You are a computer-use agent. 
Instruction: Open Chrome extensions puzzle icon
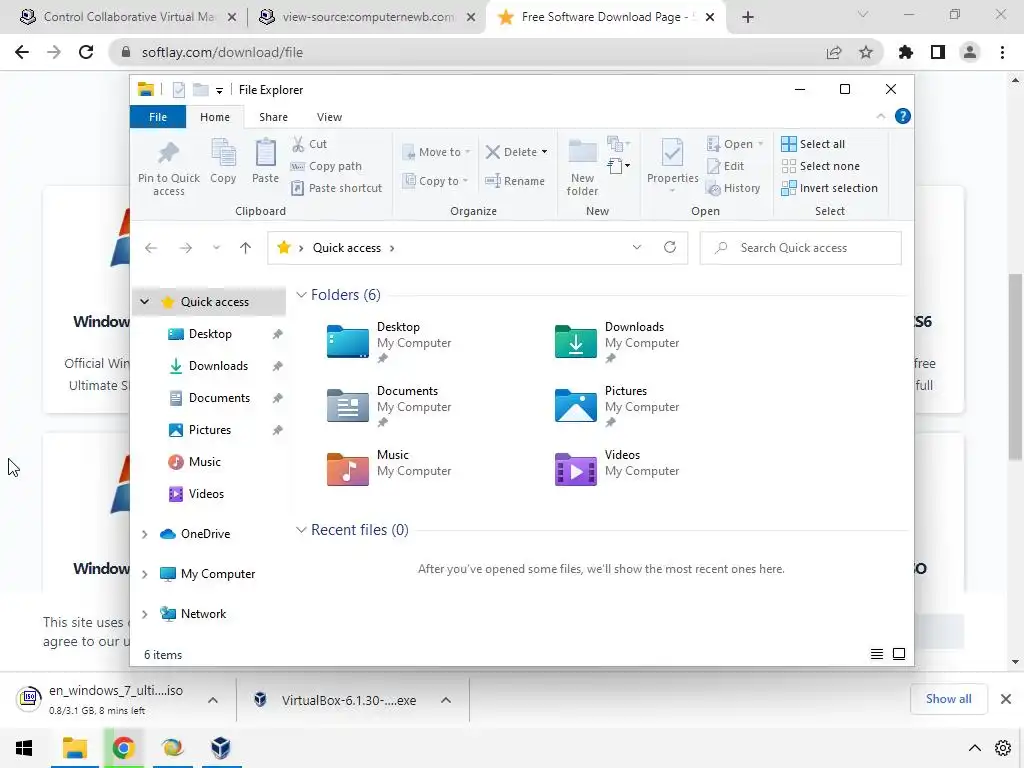click(x=906, y=52)
